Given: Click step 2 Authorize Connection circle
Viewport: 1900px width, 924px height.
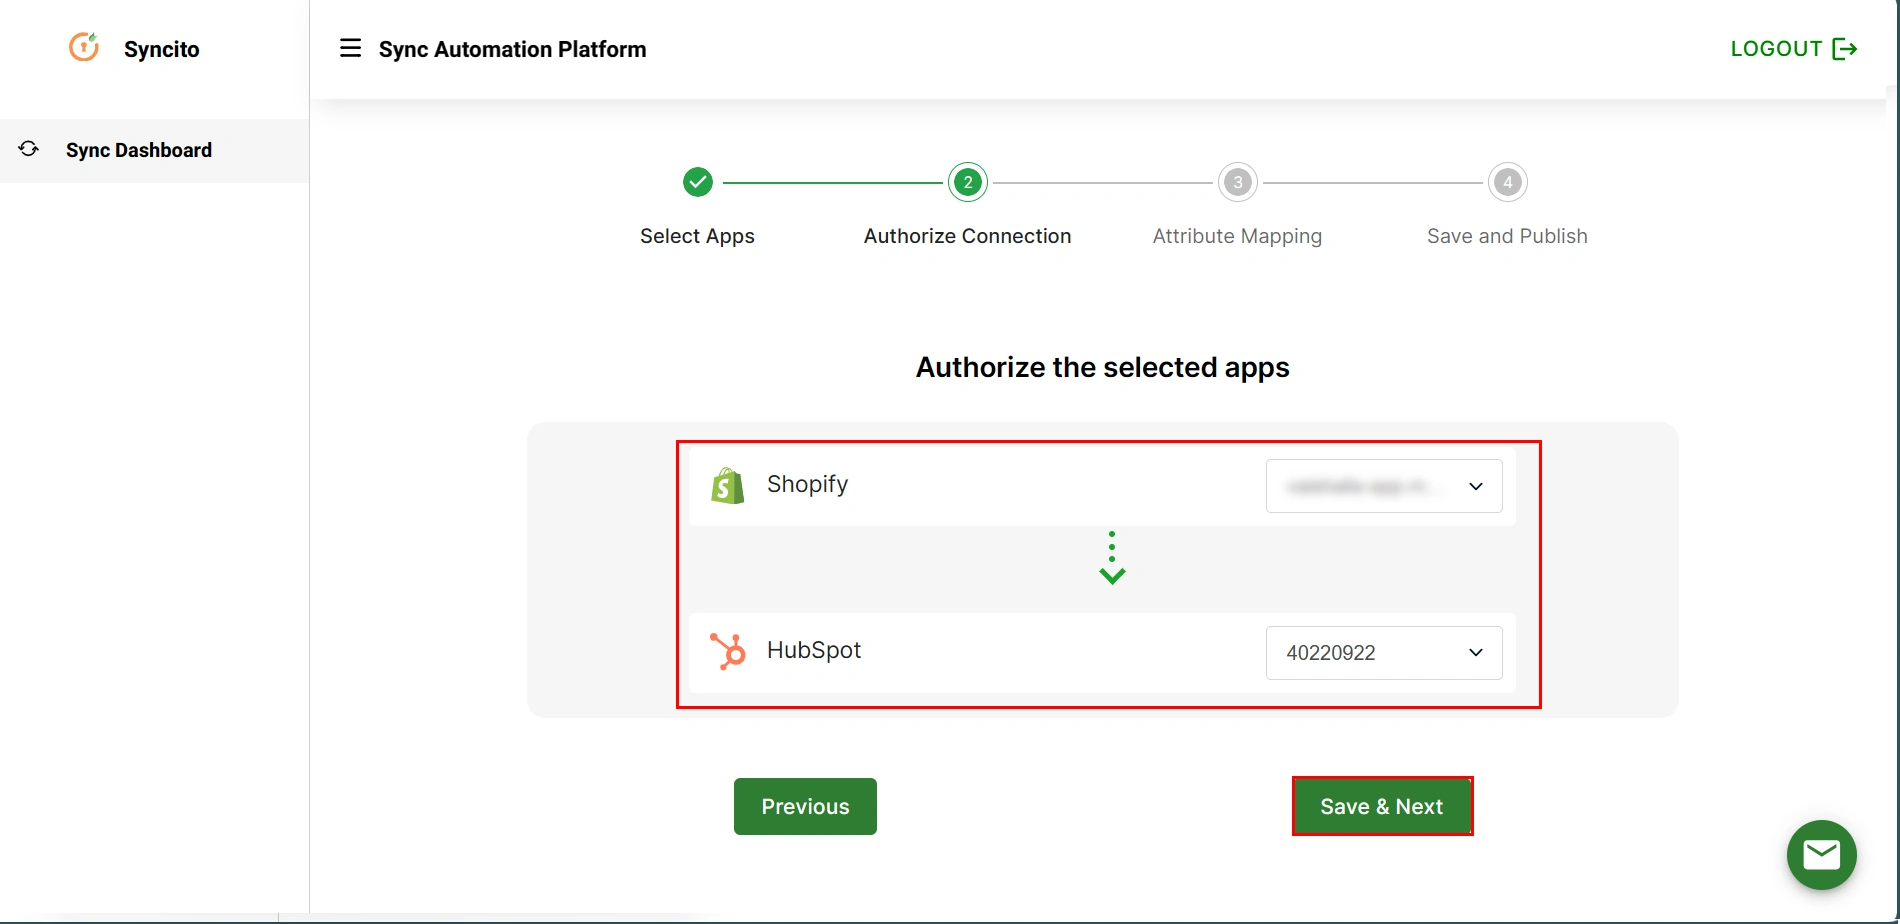Looking at the screenshot, I should tap(967, 182).
